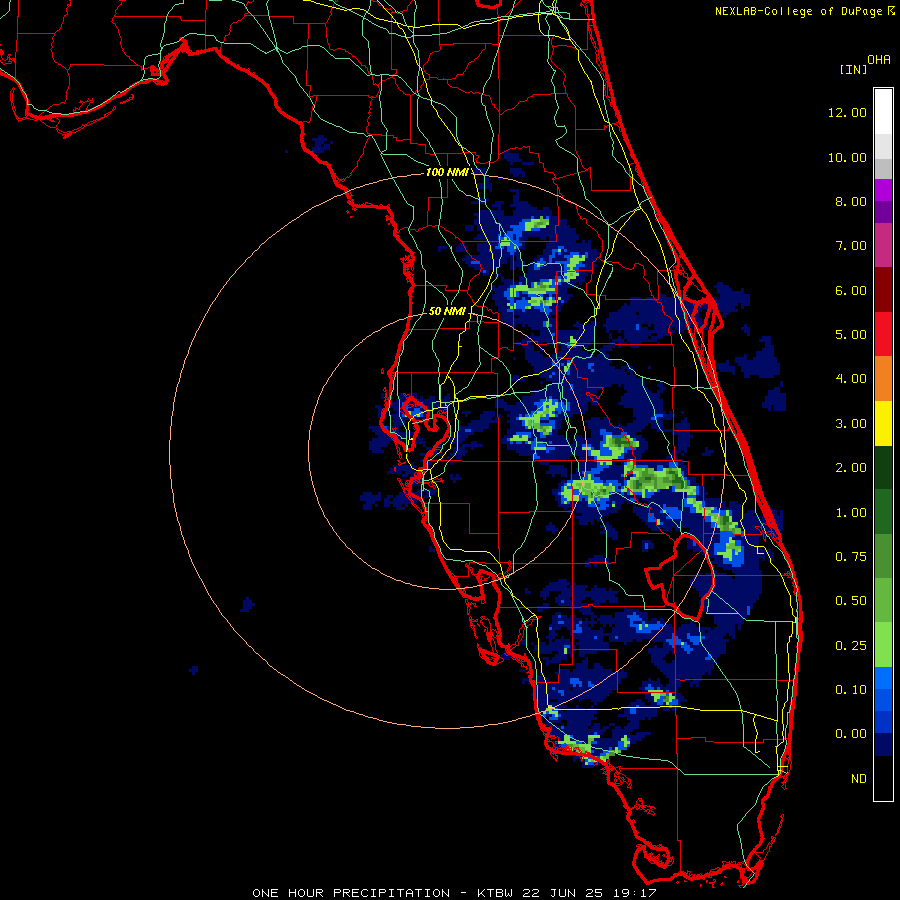
Task: Click the 10.00 legend value
Action: (847, 157)
